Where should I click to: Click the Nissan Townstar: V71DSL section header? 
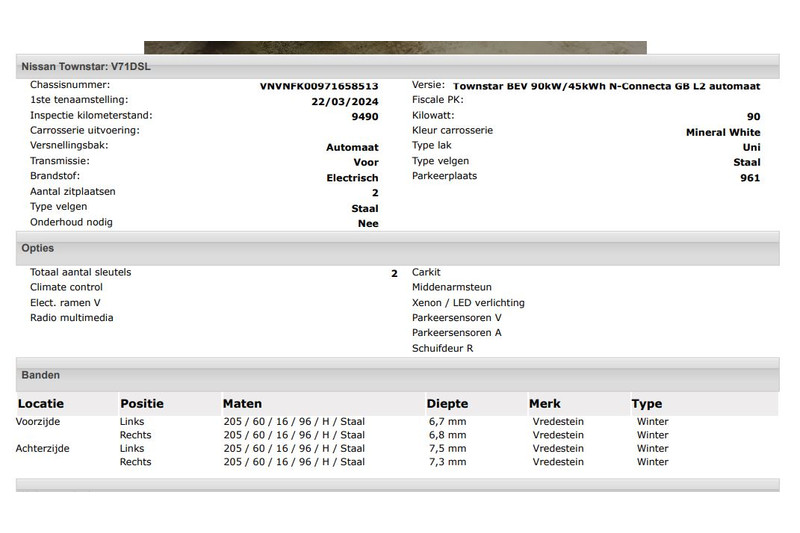click(x=86, y=66)
